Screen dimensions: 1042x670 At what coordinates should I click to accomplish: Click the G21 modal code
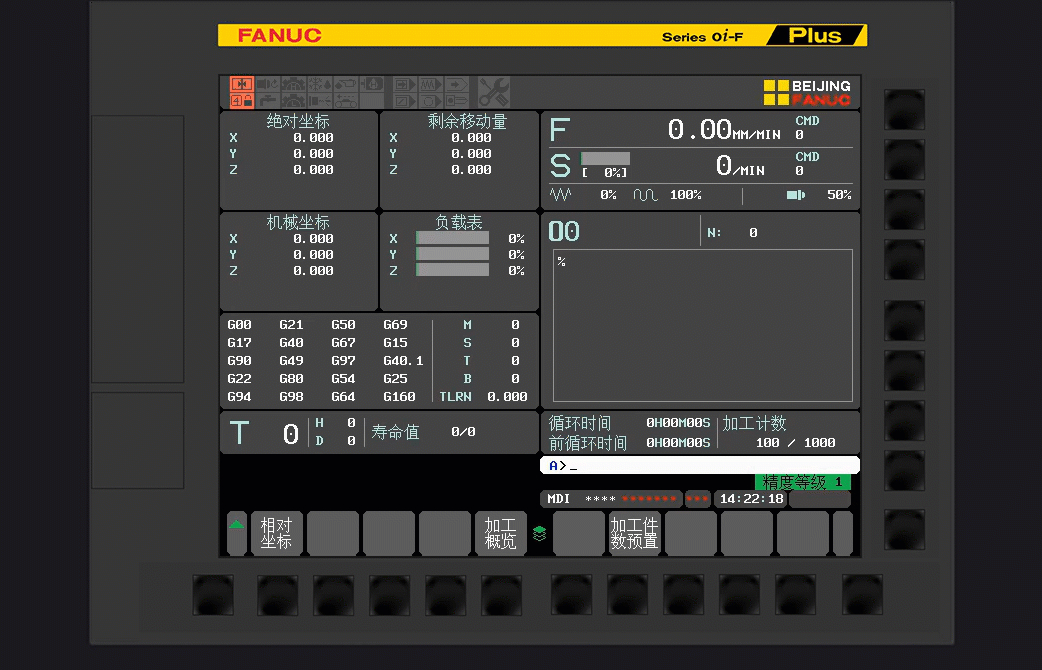[x=291, y=324]
